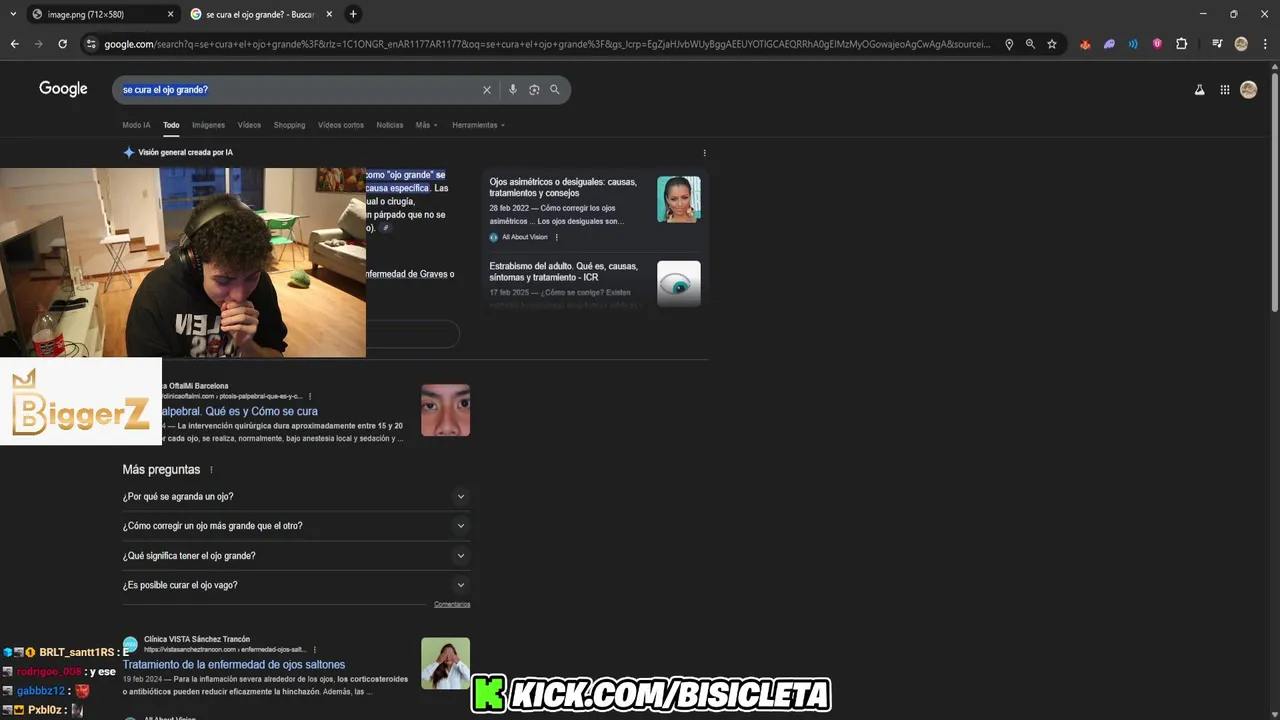Image resolution: width=1280 pixels, height=720 pixels.
Task: Open options dots beside Más preguntas
Action: pos(211,470)
